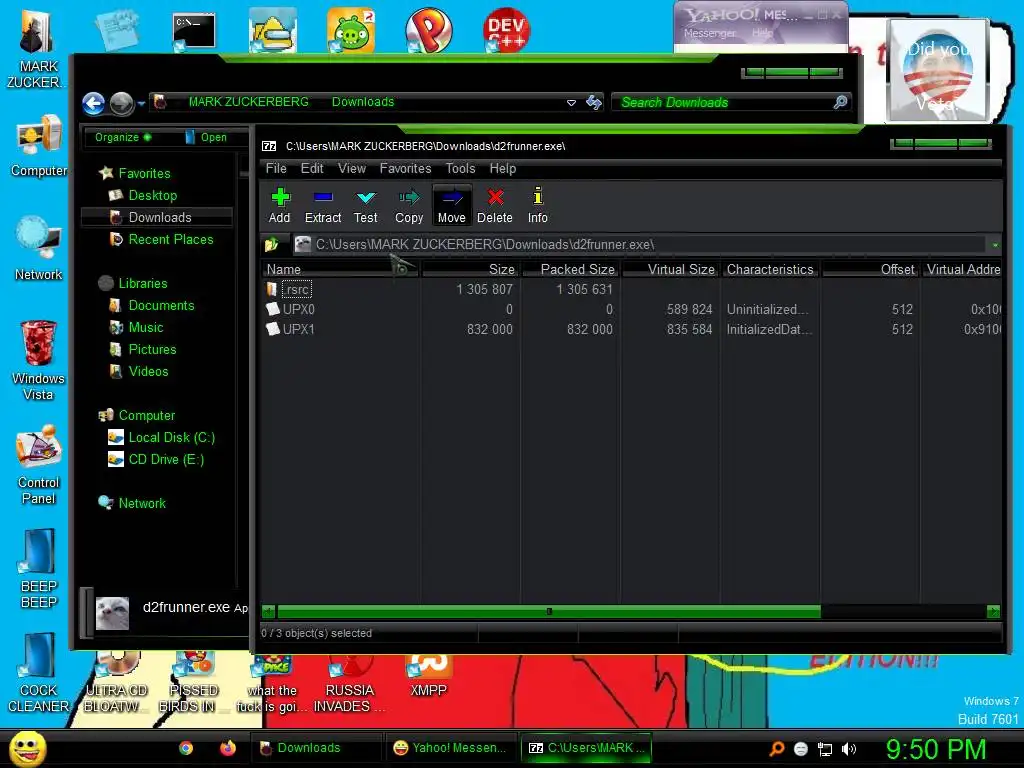Open the Tools menu in 7-Zip
Viewport: 1024px width, 768px height.
460,168
